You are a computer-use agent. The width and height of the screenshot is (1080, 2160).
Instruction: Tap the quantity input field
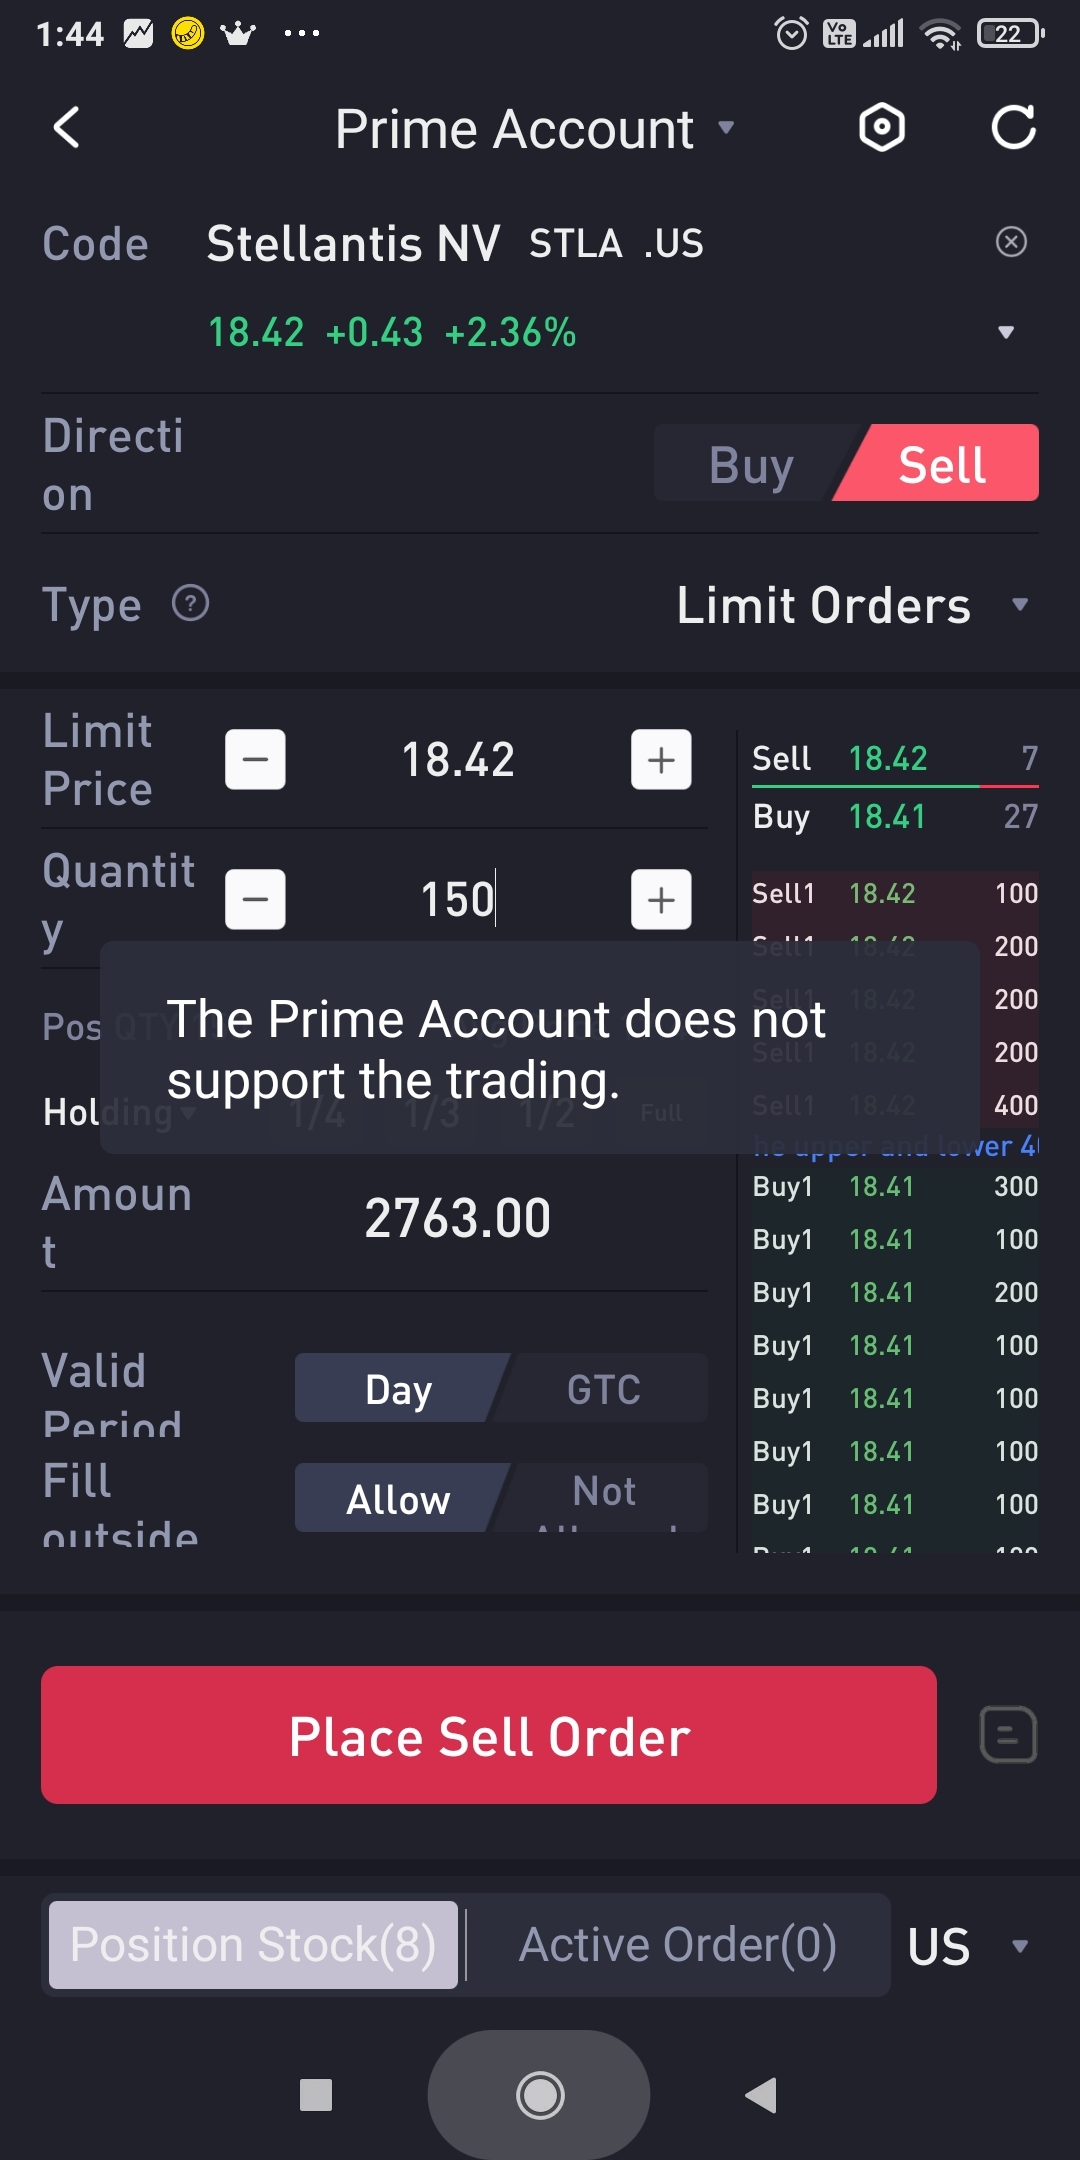457,899
